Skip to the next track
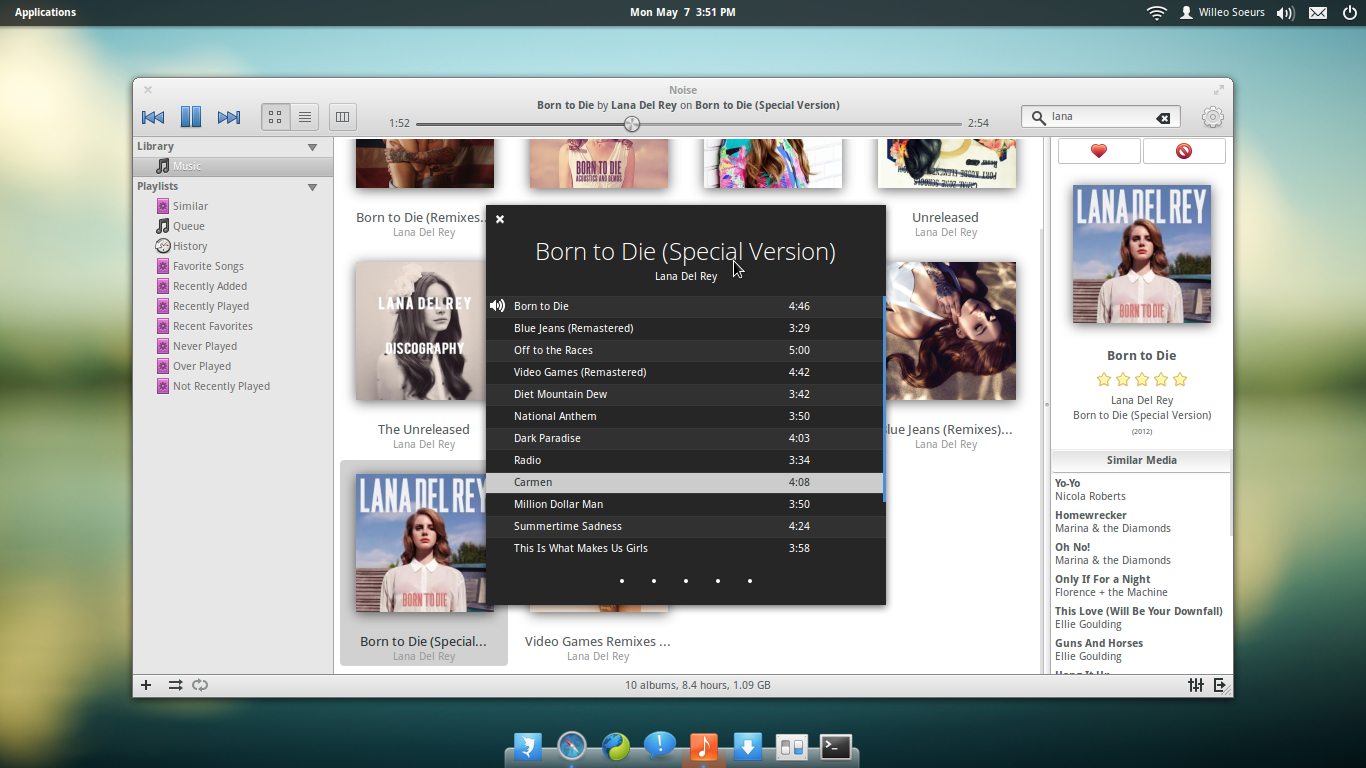The height and width of the screenshot is (768, 1366). click(229, 117)
